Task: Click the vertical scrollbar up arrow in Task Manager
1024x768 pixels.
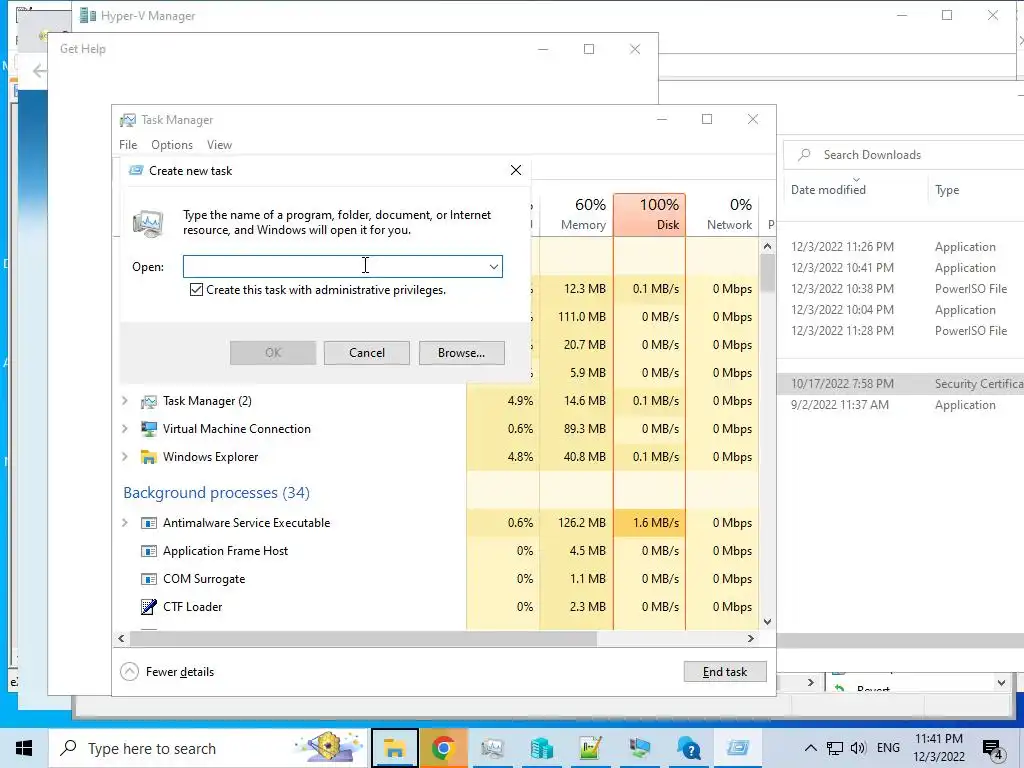Action: (767, 246)
